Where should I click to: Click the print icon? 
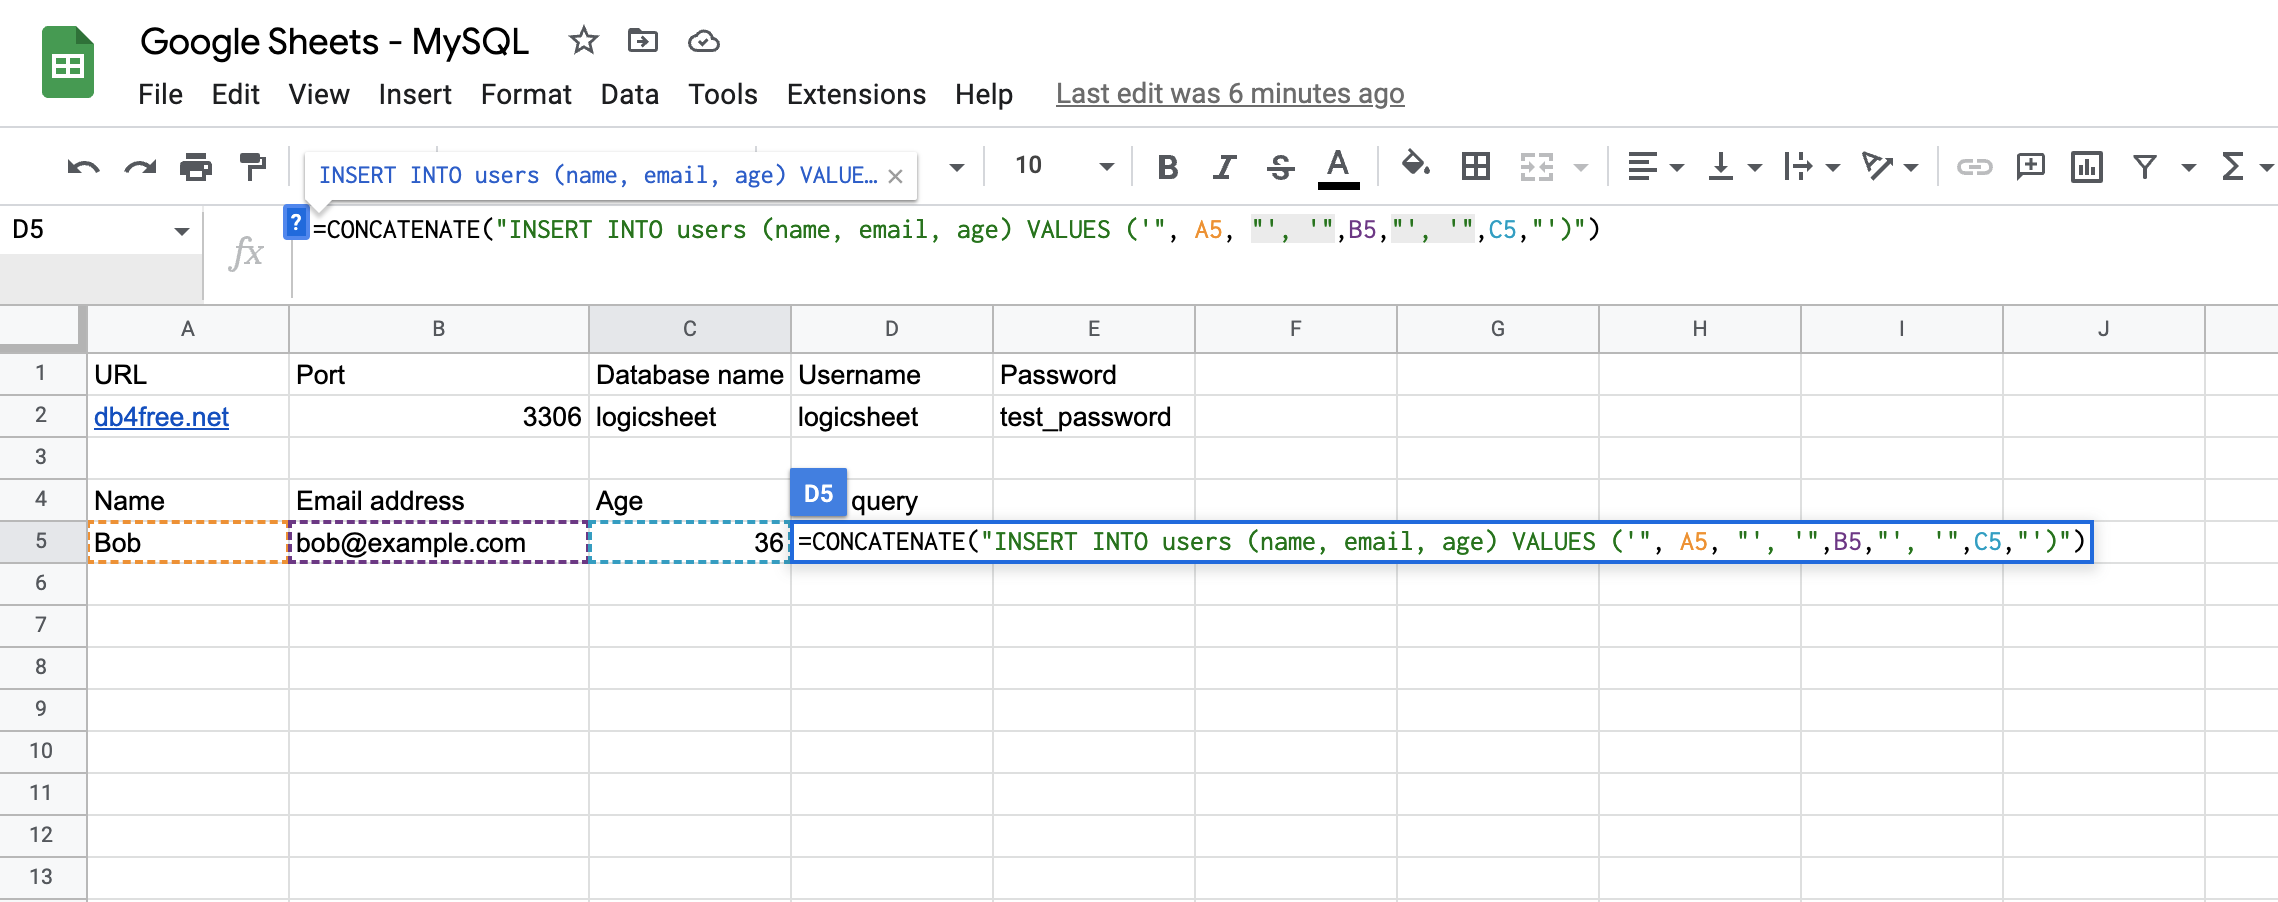[x=196, y=167]
